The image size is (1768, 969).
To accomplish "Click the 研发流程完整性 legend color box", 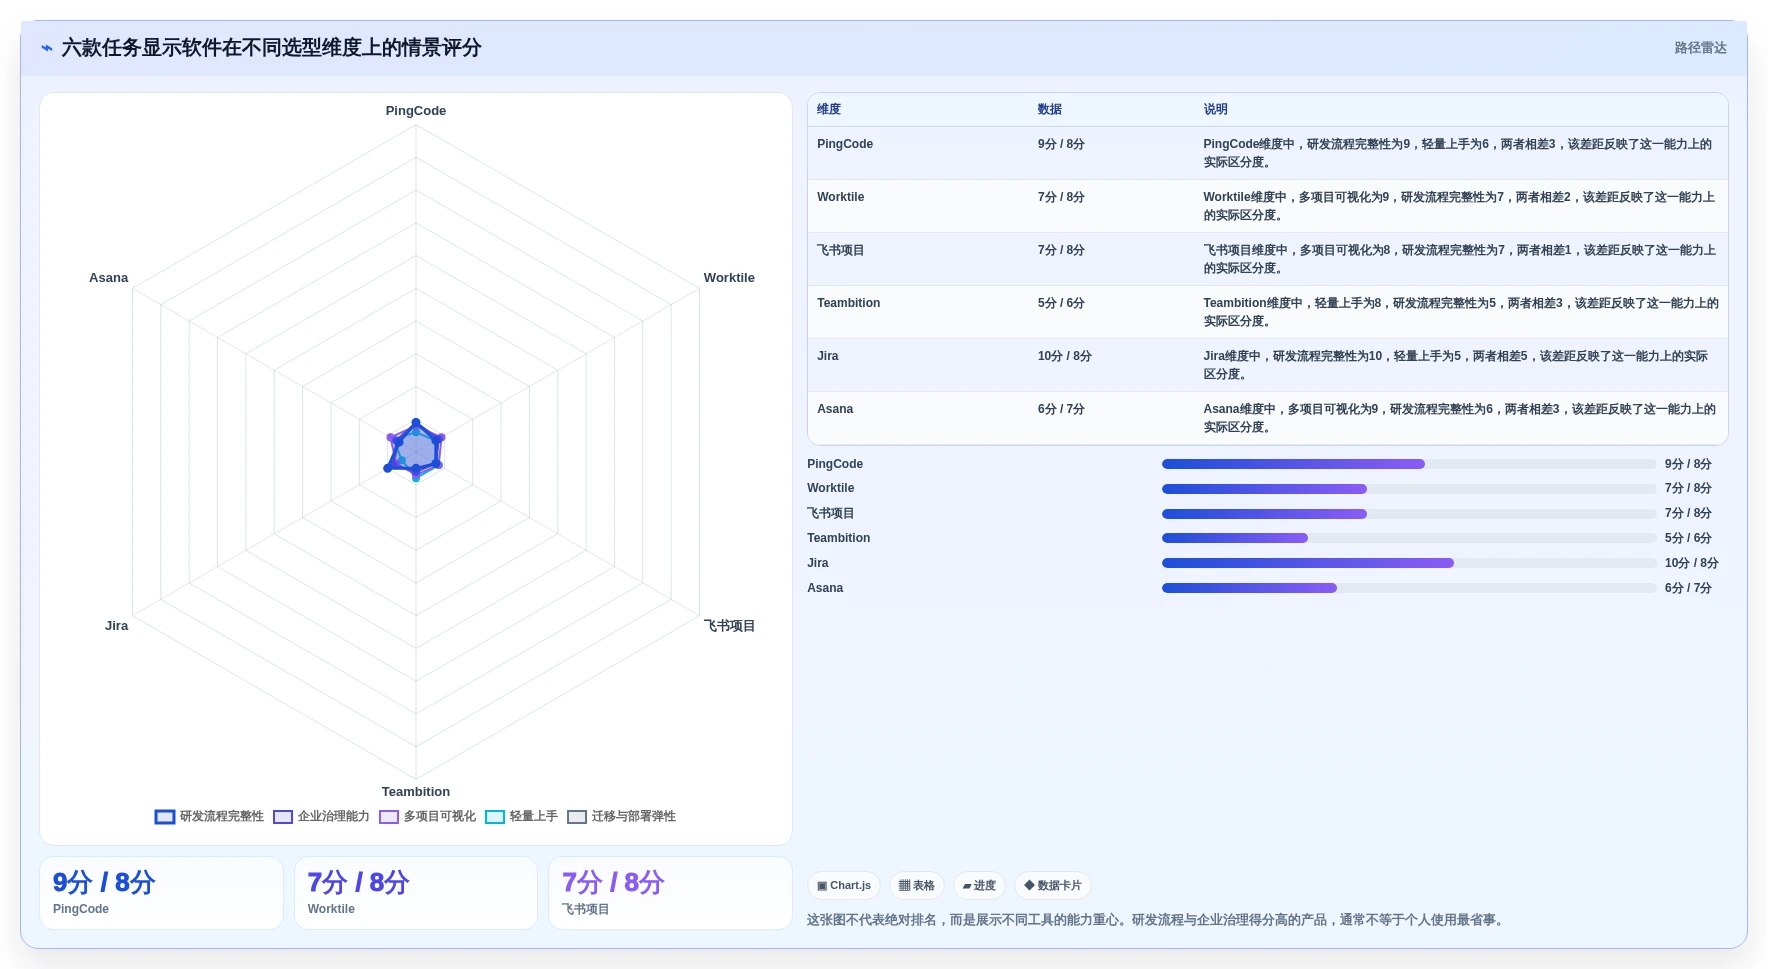I will pyautogui.click(x=165, y=817).
